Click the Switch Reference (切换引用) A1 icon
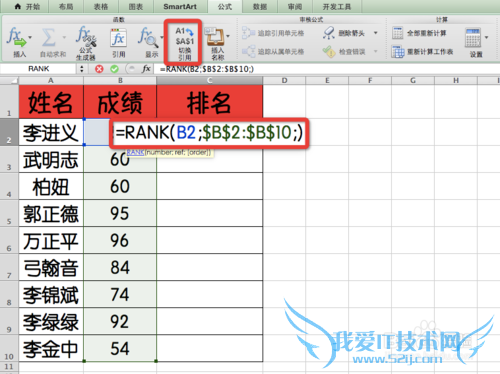 coord(184,36)
